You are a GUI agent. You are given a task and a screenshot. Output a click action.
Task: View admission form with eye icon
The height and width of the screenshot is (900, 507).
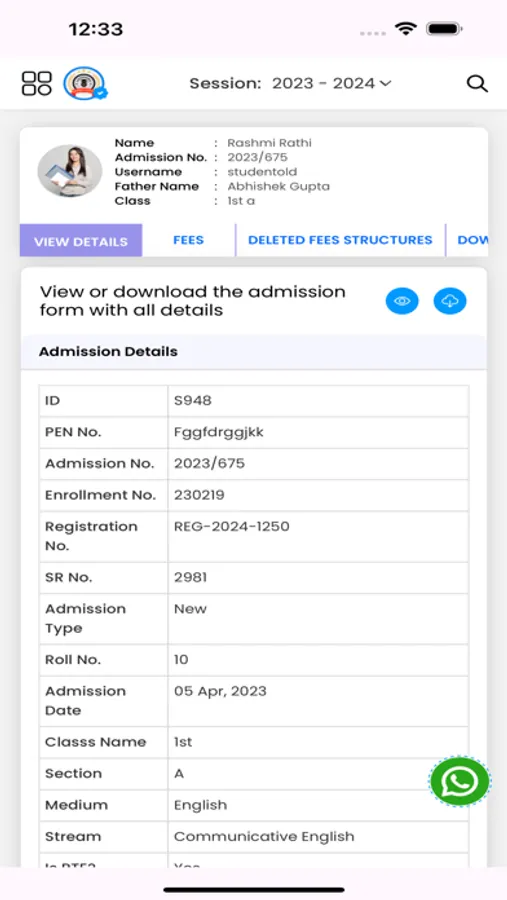point(402,301)
